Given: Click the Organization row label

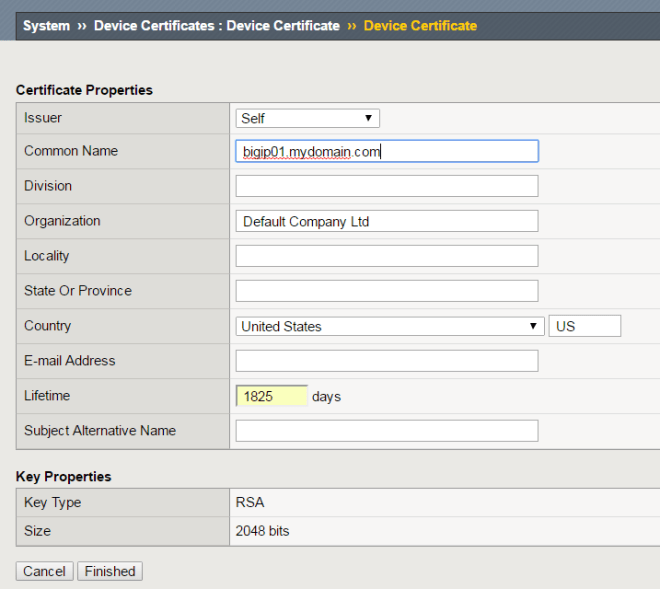Looking at the screenshot, I should [62, 221].
